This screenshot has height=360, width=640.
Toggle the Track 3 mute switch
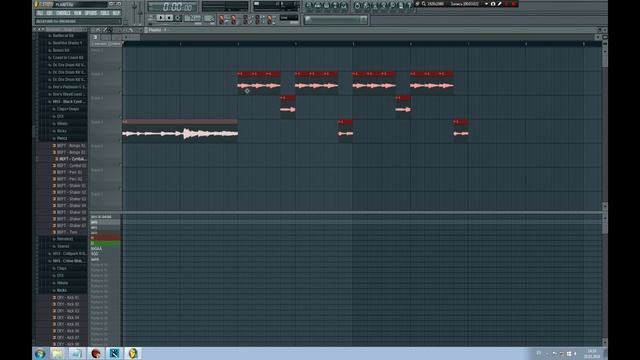click(120, 116)
